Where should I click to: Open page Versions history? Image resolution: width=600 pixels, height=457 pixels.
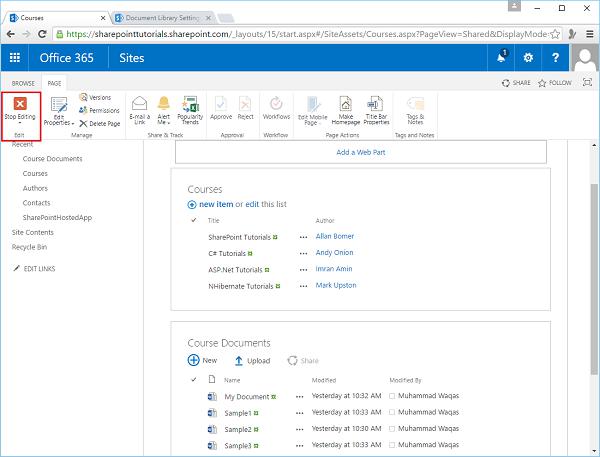[95, 98]
